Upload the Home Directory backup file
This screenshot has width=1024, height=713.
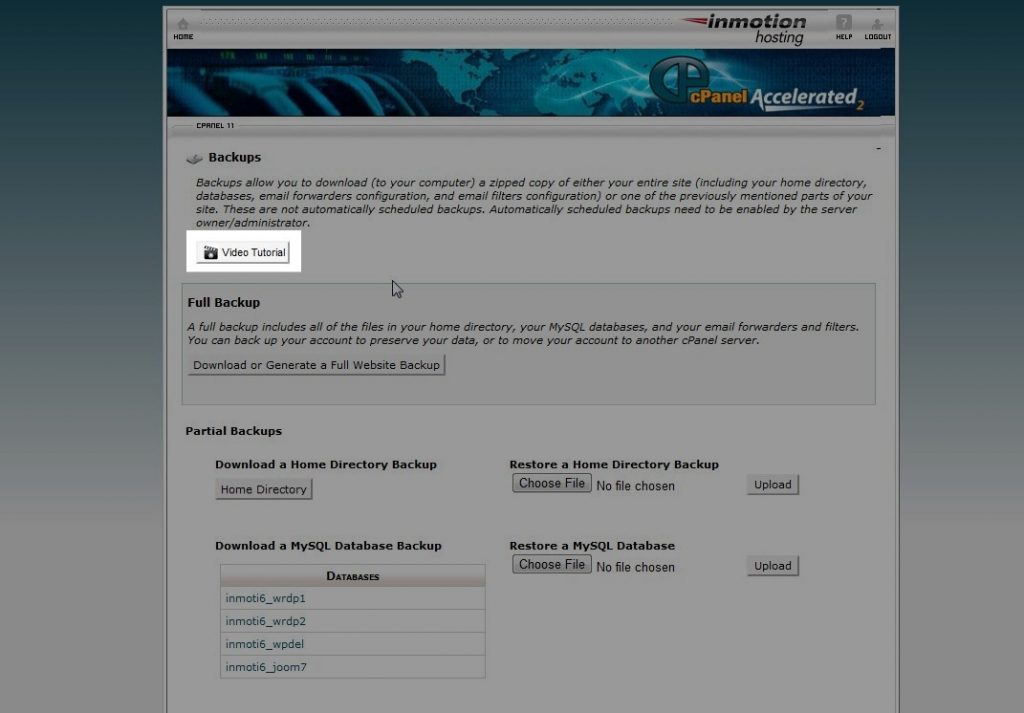[x=773, y=484]
